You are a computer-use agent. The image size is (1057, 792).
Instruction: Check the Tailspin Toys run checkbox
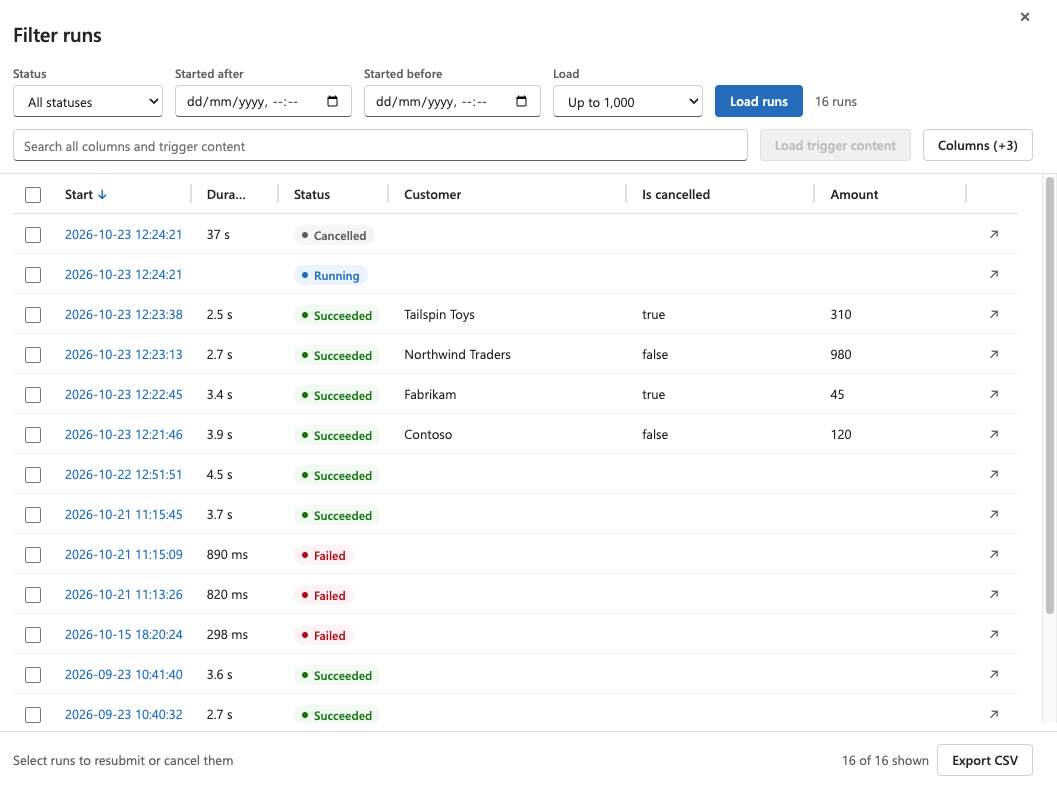tap(33, 315)
